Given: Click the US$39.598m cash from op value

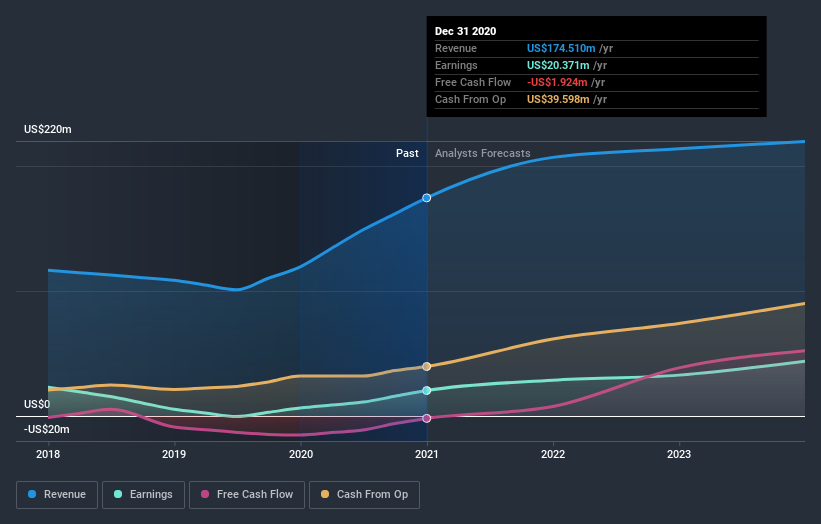Looking at the screenshot, I should pos(558,99).
